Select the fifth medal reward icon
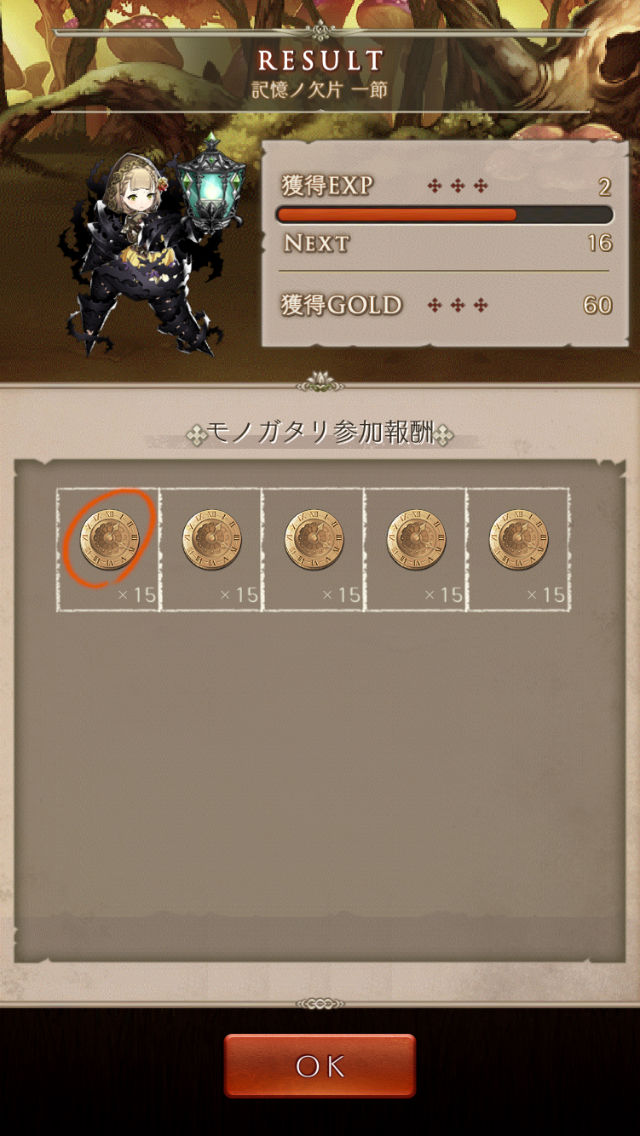This screenshot has width=640, height=1136. 518,540
